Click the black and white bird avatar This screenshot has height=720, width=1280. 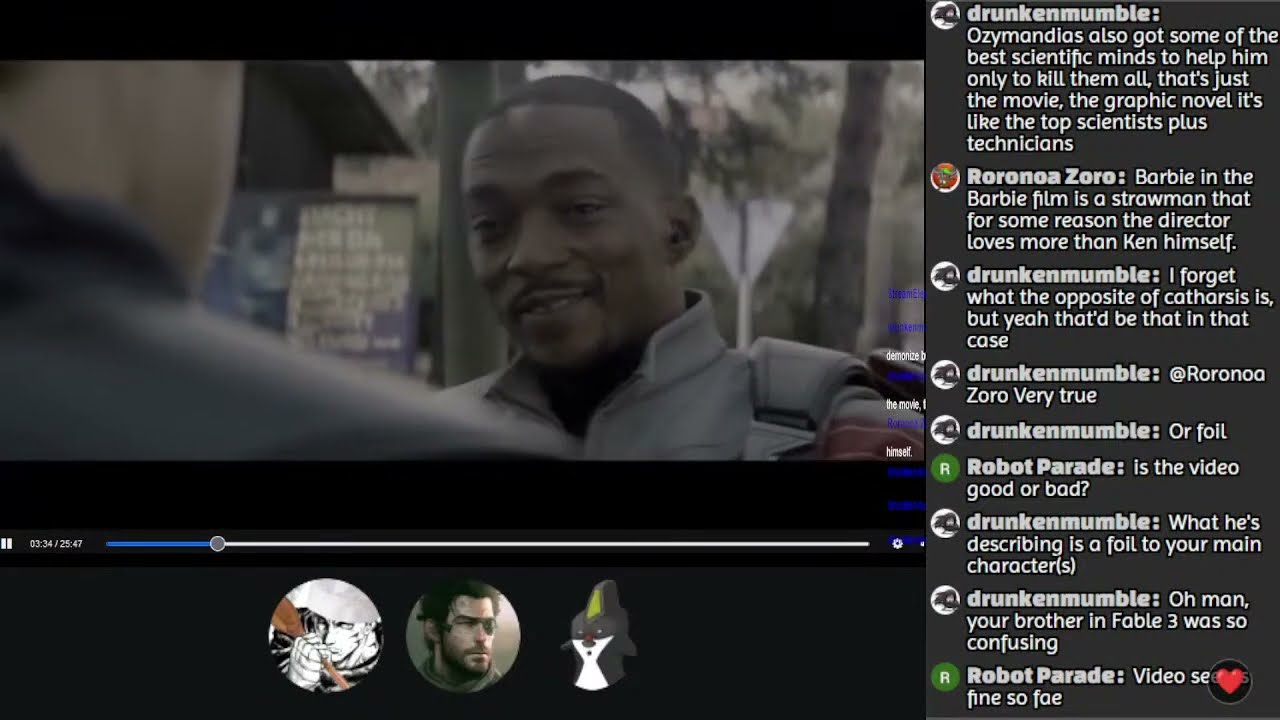tap(598, 635)
